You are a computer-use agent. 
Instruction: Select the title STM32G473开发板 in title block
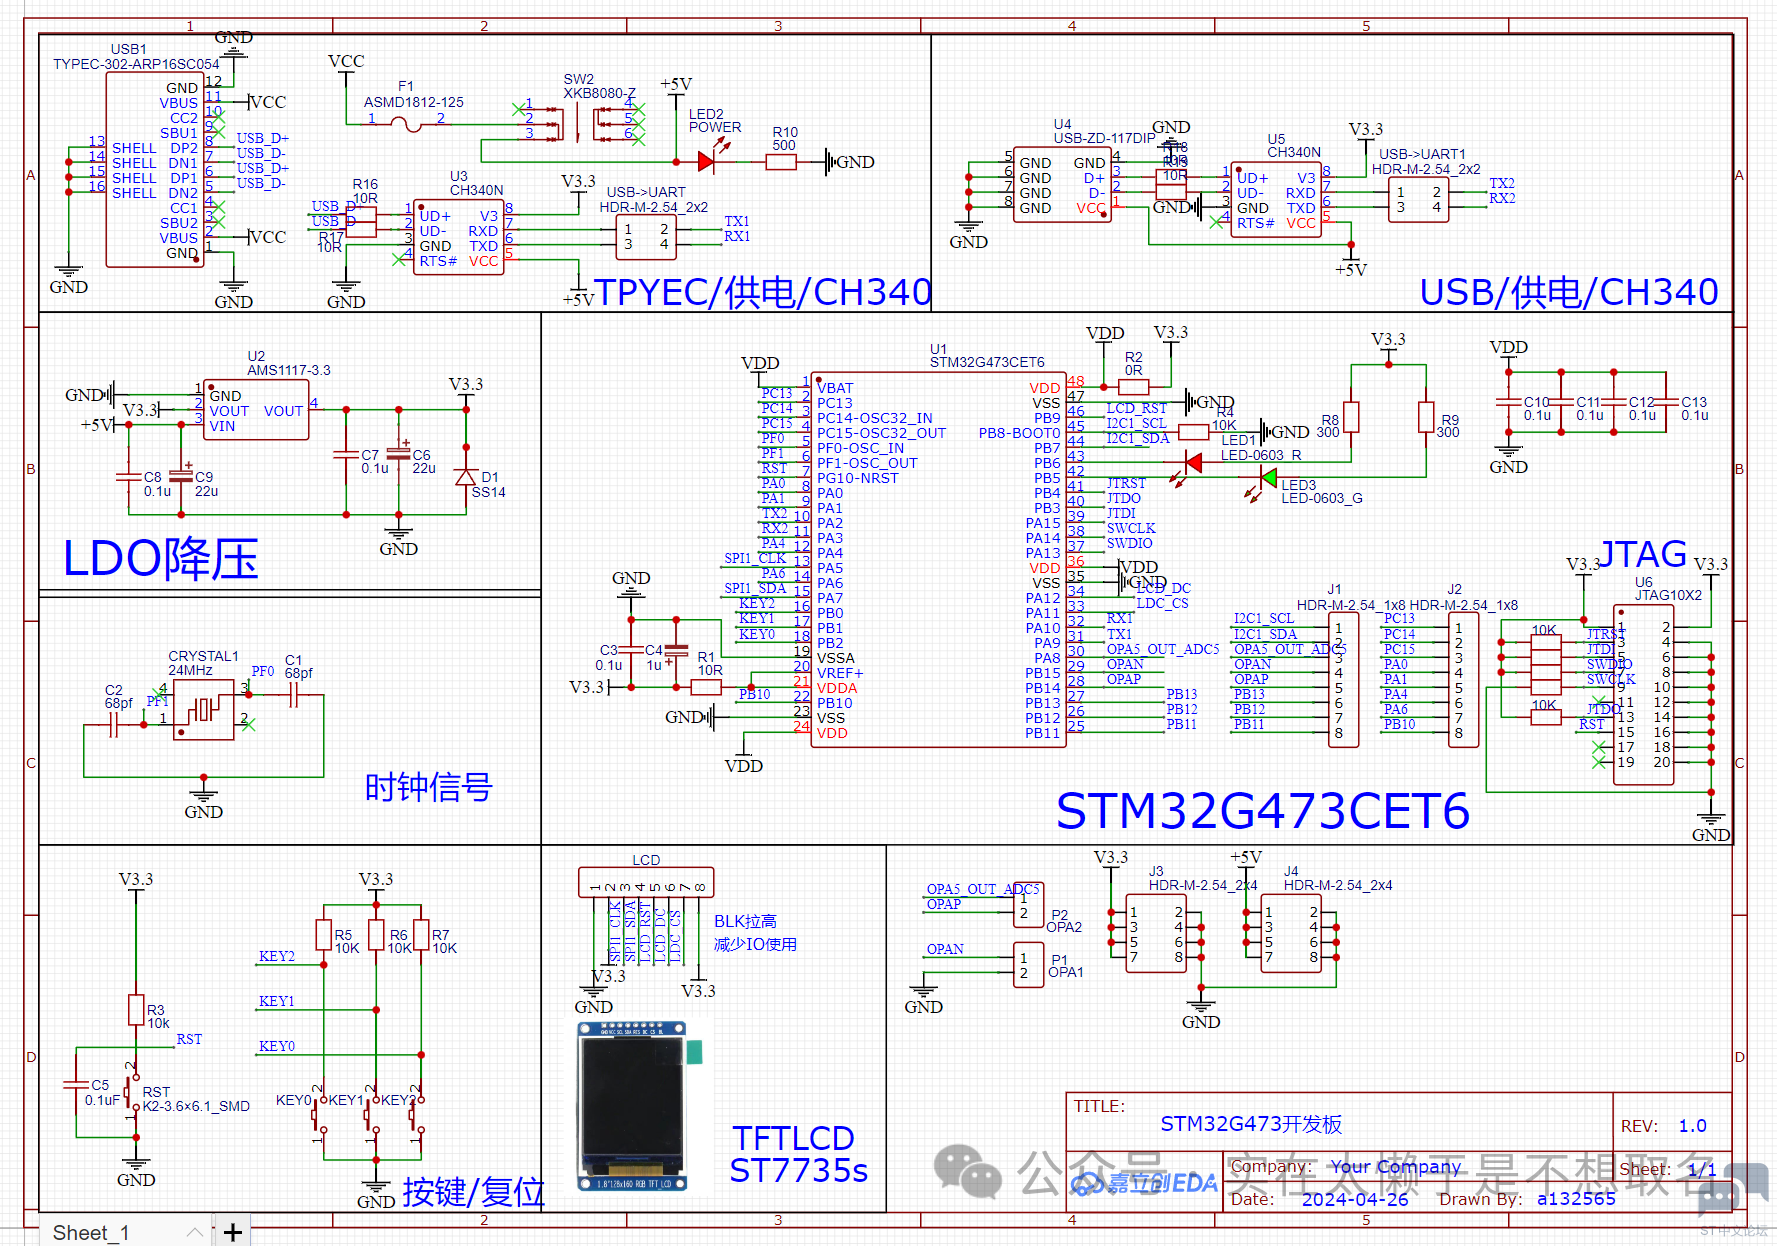[x=1251, y=1124]
